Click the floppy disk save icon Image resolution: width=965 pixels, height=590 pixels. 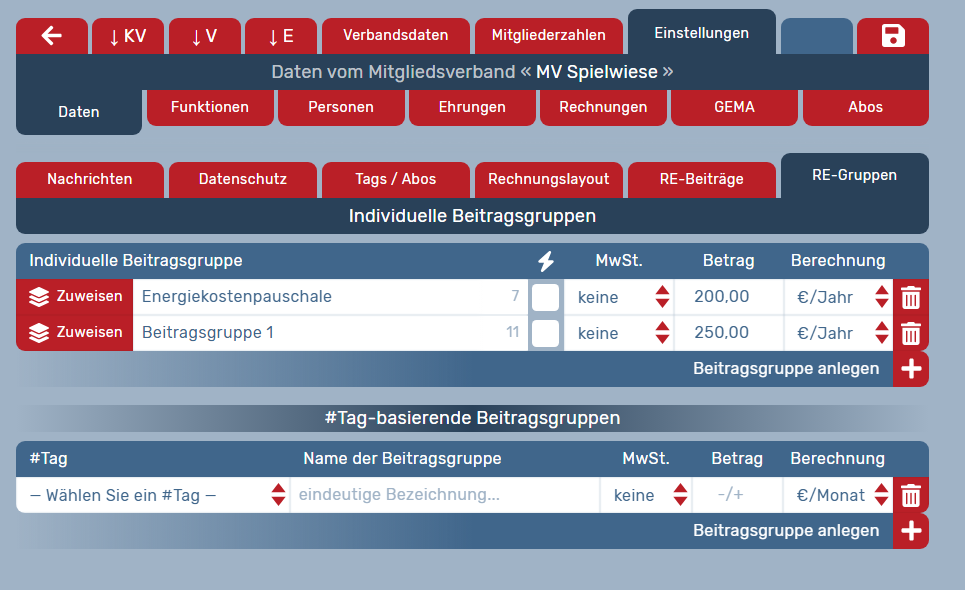(892, 36)
